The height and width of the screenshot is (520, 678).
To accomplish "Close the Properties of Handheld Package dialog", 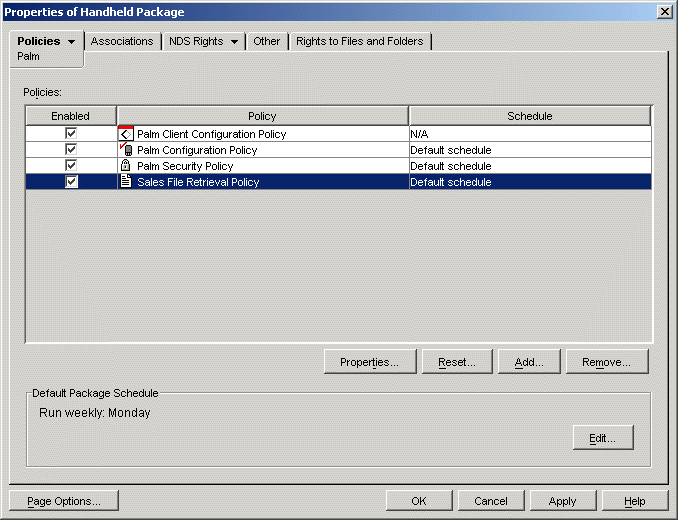I will click(665, 12).
